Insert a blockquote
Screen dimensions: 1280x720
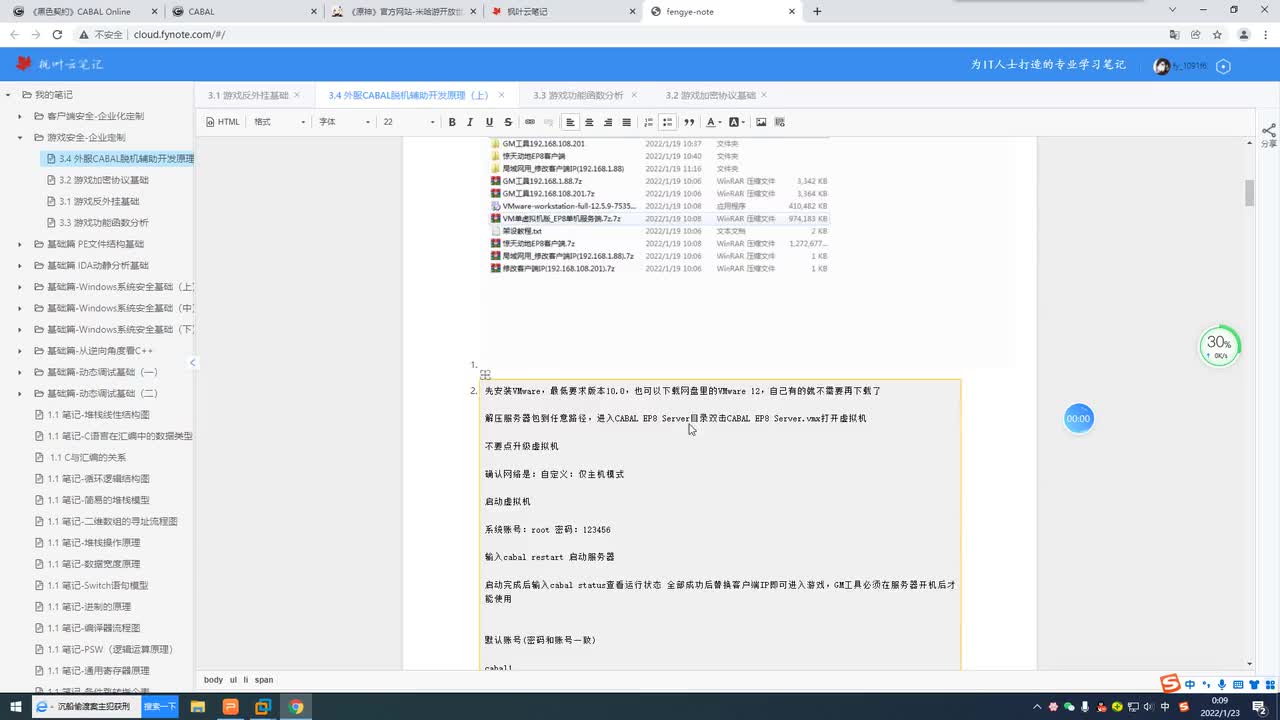(x=689, y=122)
